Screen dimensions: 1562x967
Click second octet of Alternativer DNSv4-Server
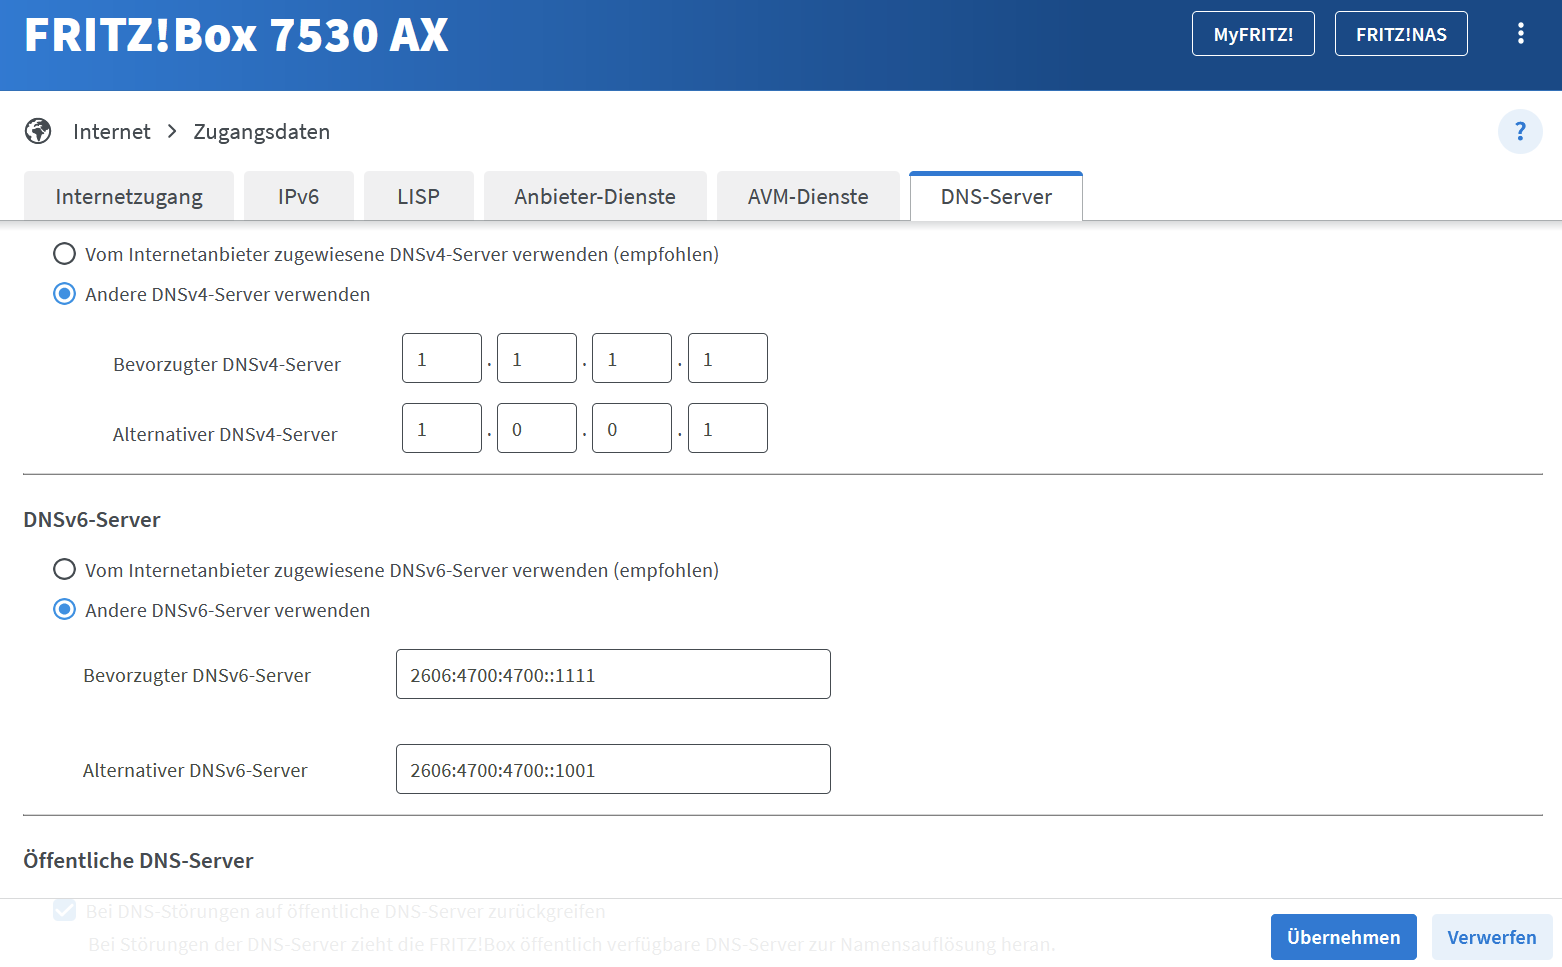pyautogui.click(x=537, y=428)
